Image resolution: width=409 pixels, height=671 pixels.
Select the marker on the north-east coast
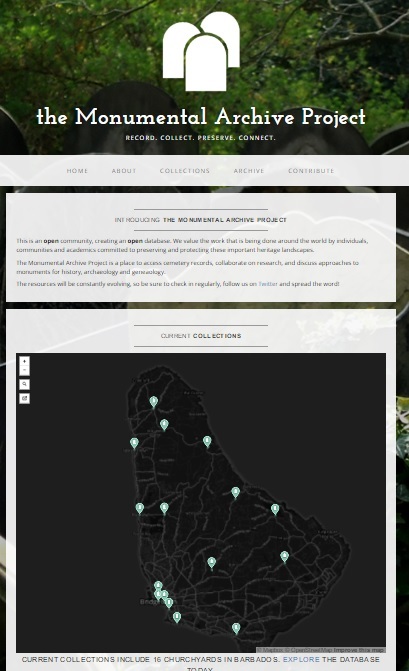pos(207,441)
